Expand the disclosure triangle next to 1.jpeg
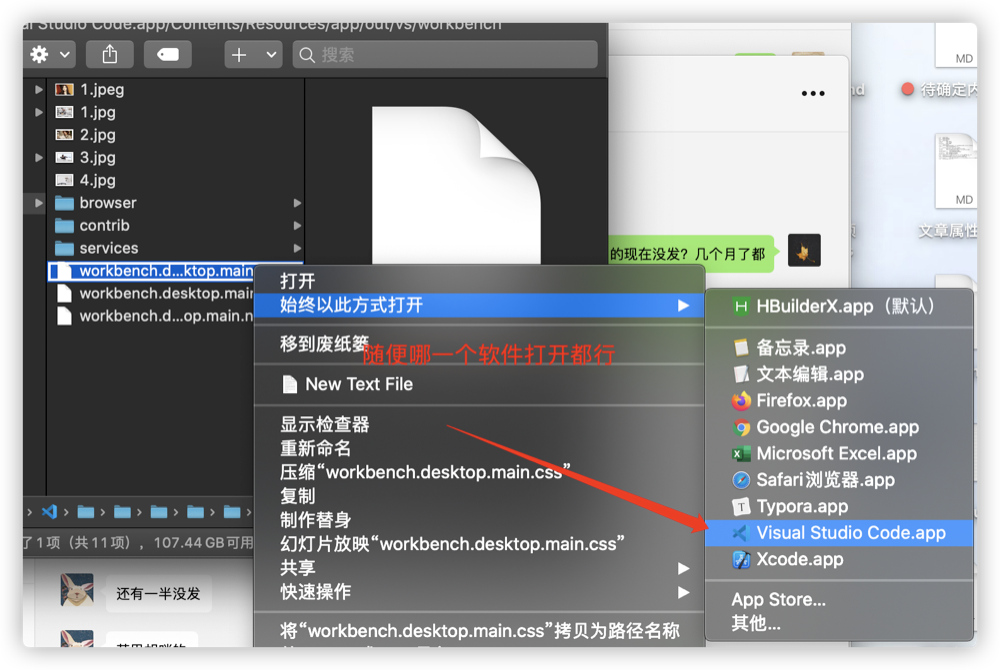The image size is (1000, 670). coord(39,89)
